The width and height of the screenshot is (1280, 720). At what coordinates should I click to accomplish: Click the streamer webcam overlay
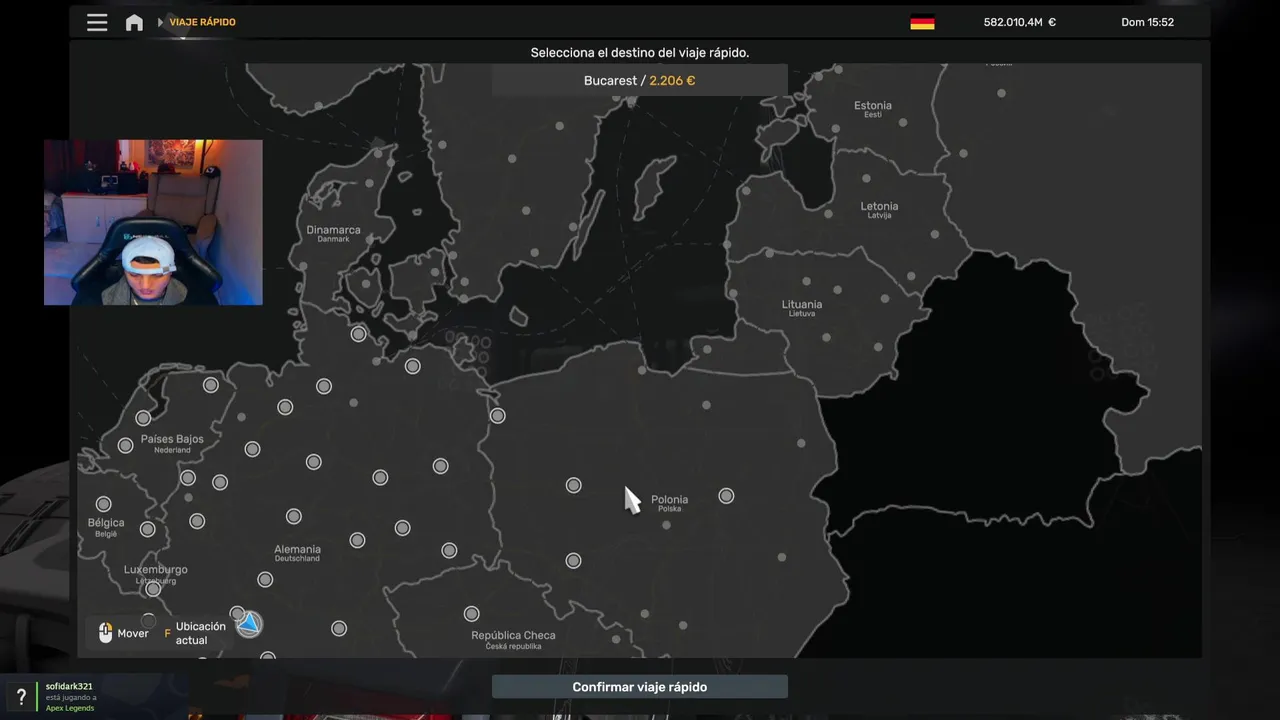[153, 222]
